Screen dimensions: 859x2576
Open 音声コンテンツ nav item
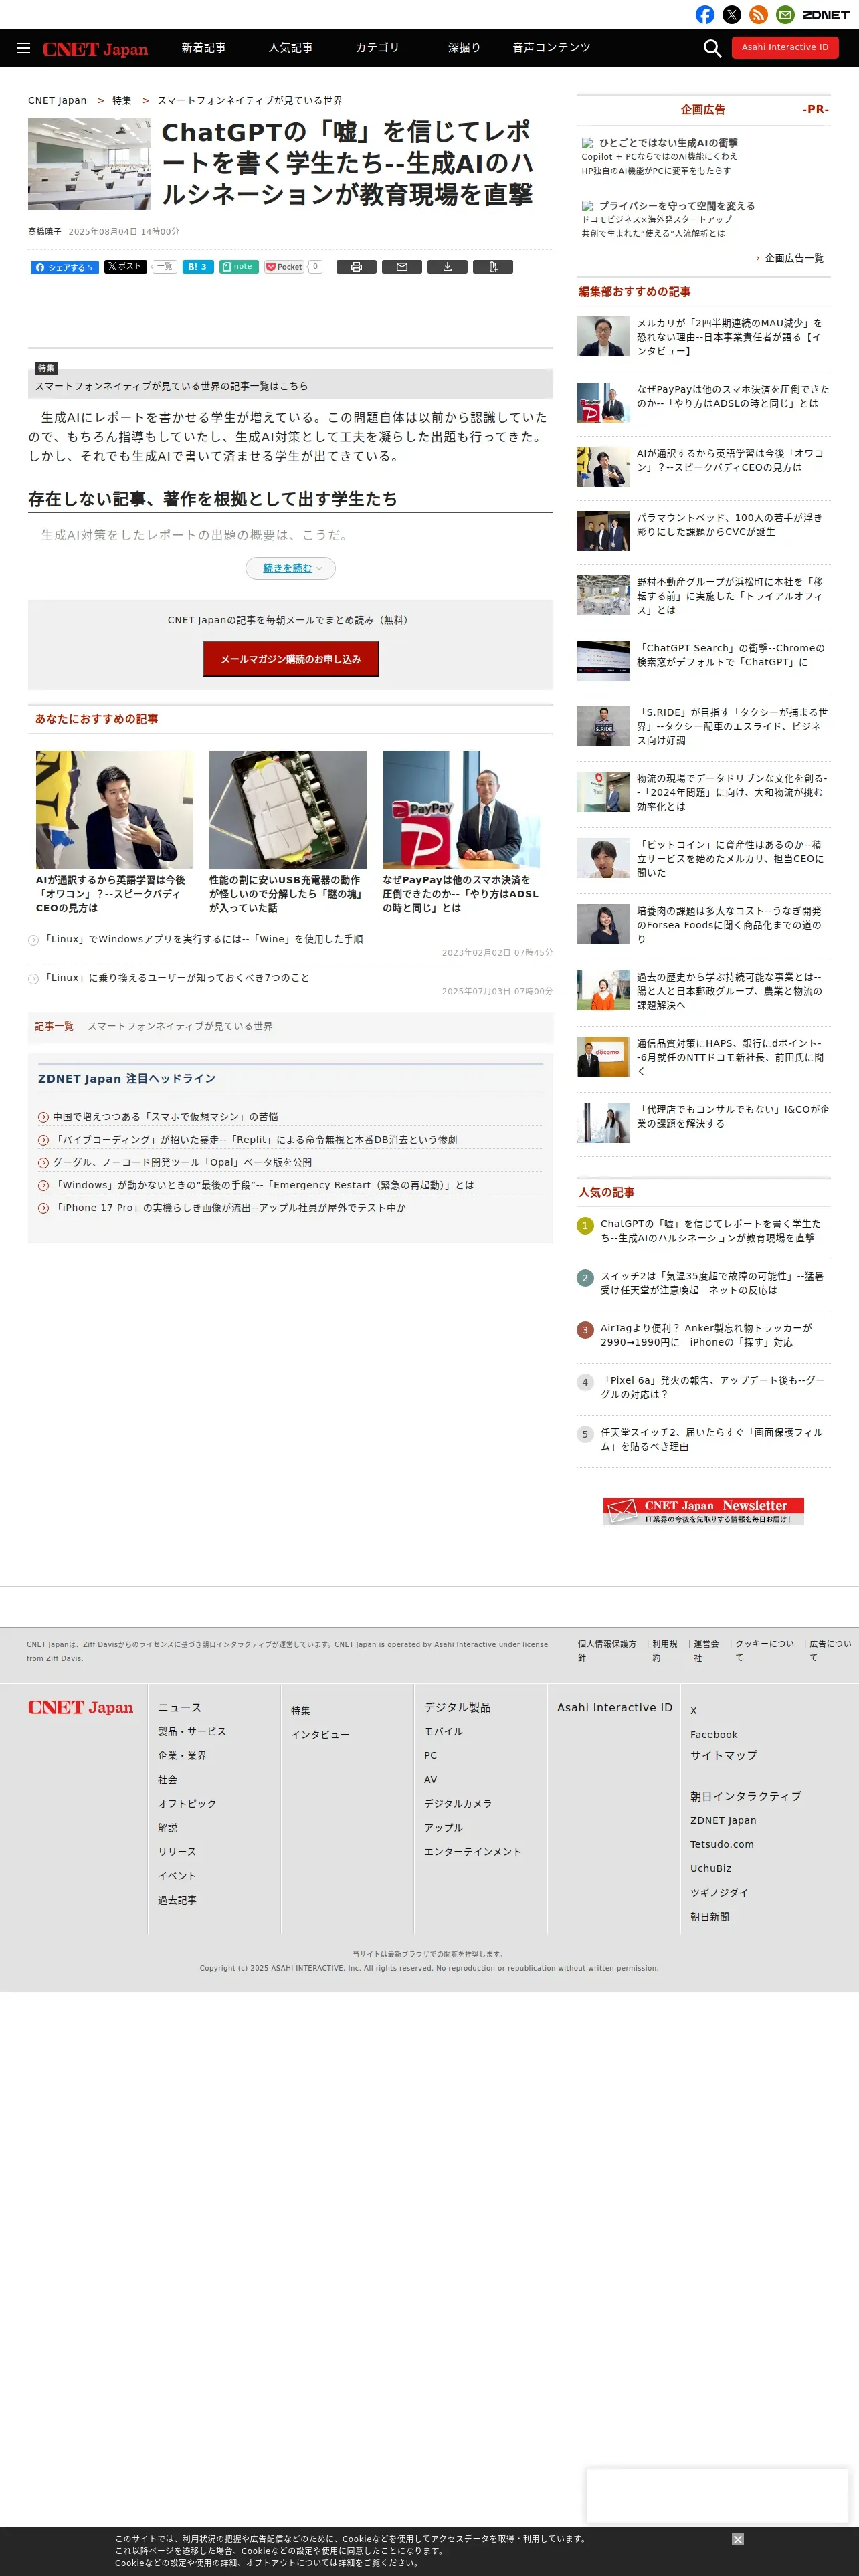(551, 48)
